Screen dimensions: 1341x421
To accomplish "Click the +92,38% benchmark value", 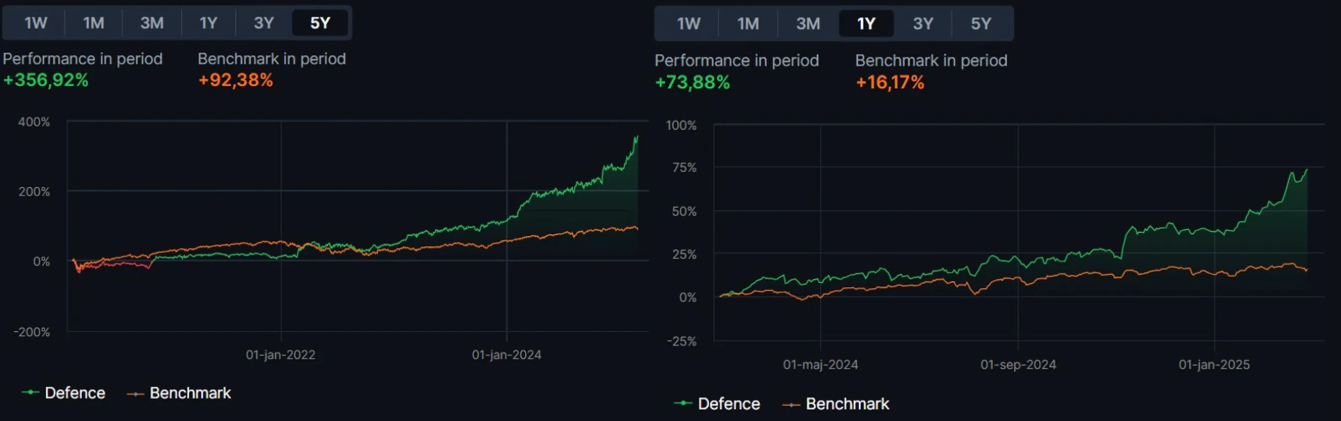I will [235, 80].
